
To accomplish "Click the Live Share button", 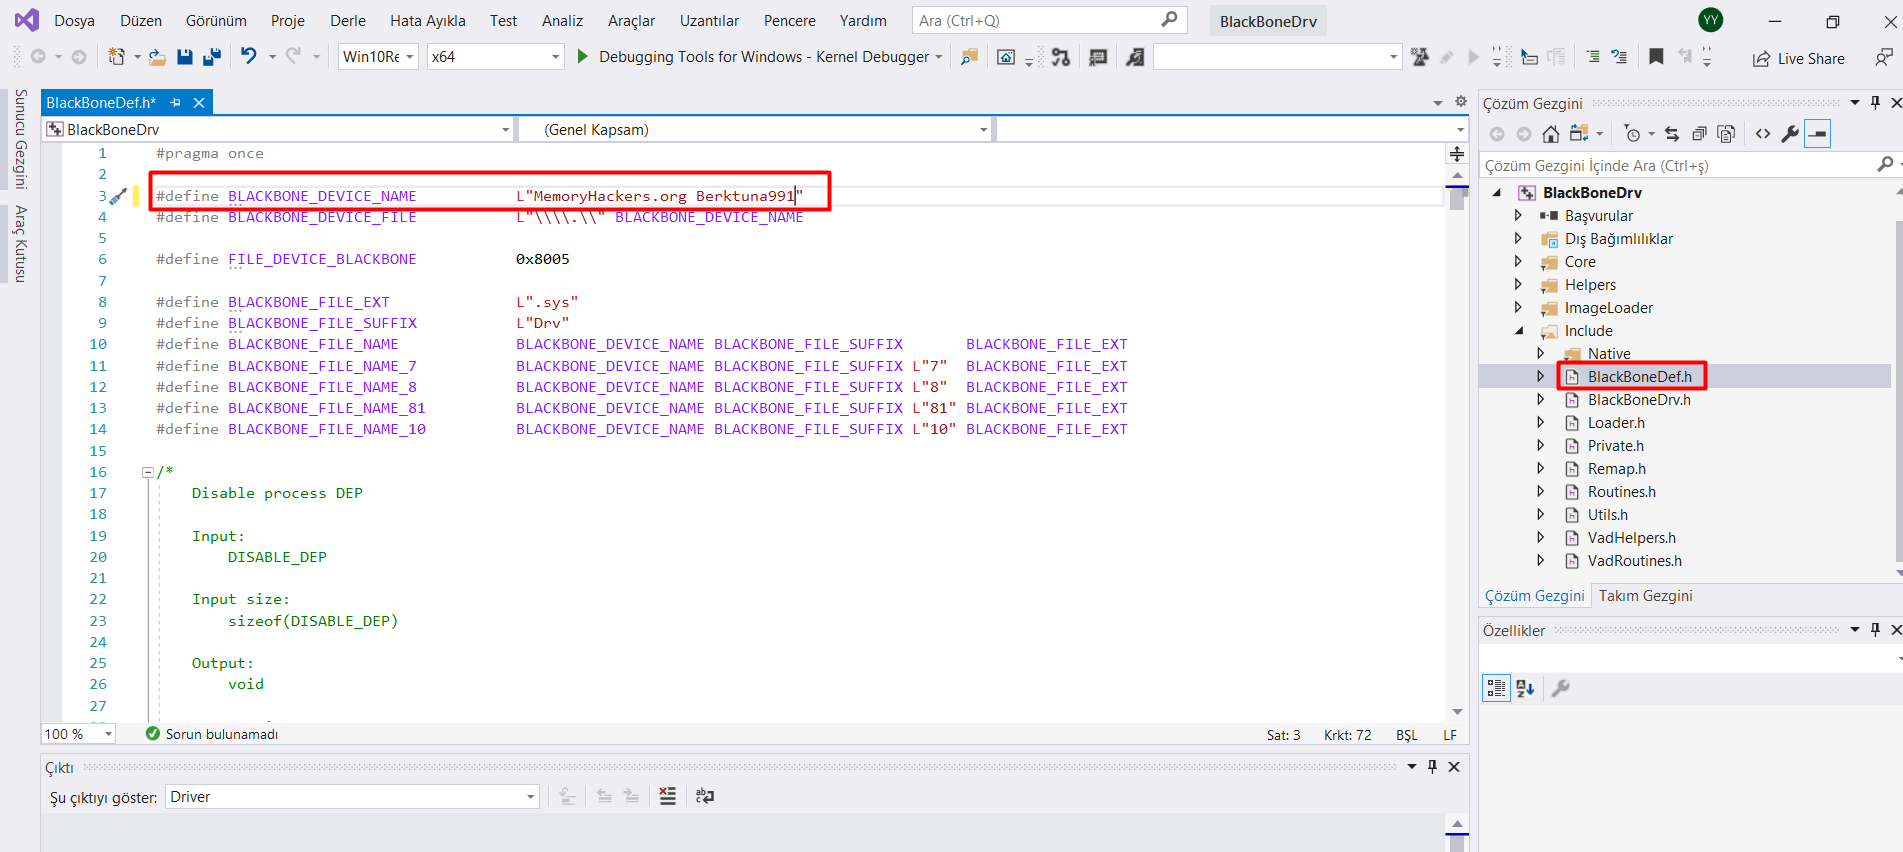I will tap(1799, 59).
